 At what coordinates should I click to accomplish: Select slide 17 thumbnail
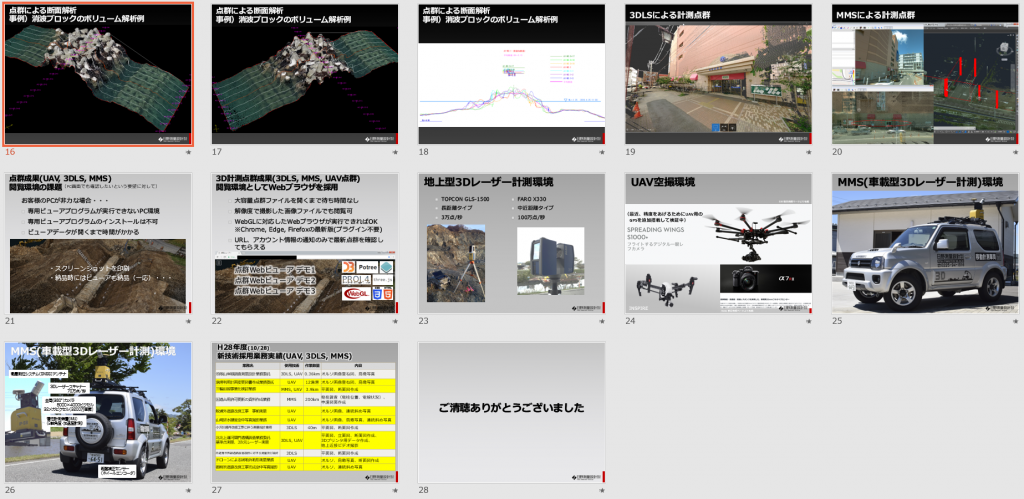(305, 74)
